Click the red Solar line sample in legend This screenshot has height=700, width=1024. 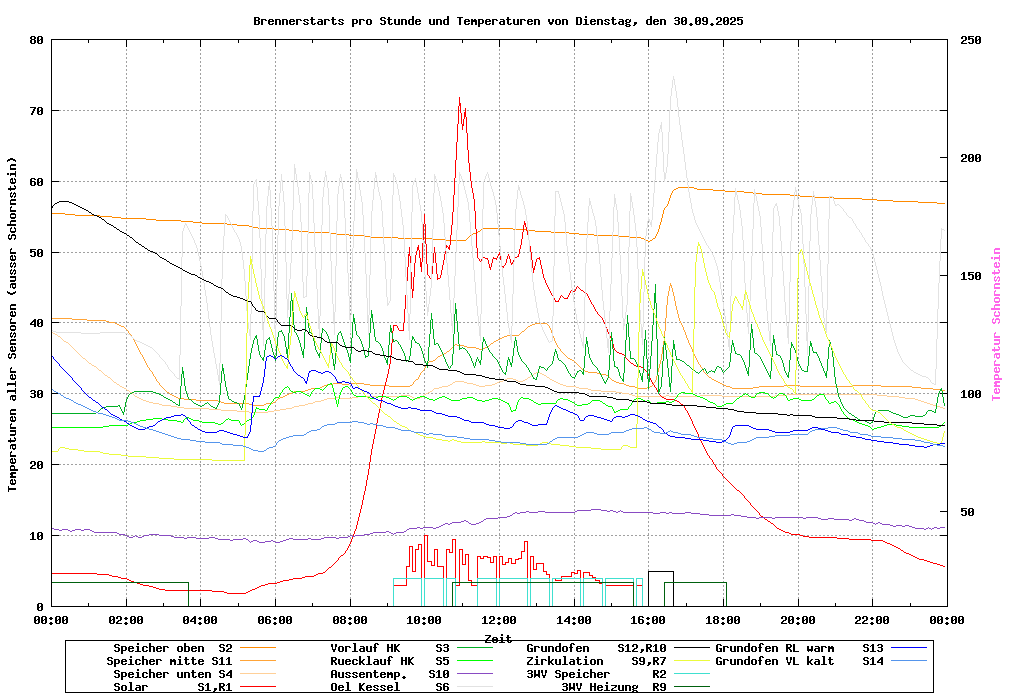click(257, 687)
